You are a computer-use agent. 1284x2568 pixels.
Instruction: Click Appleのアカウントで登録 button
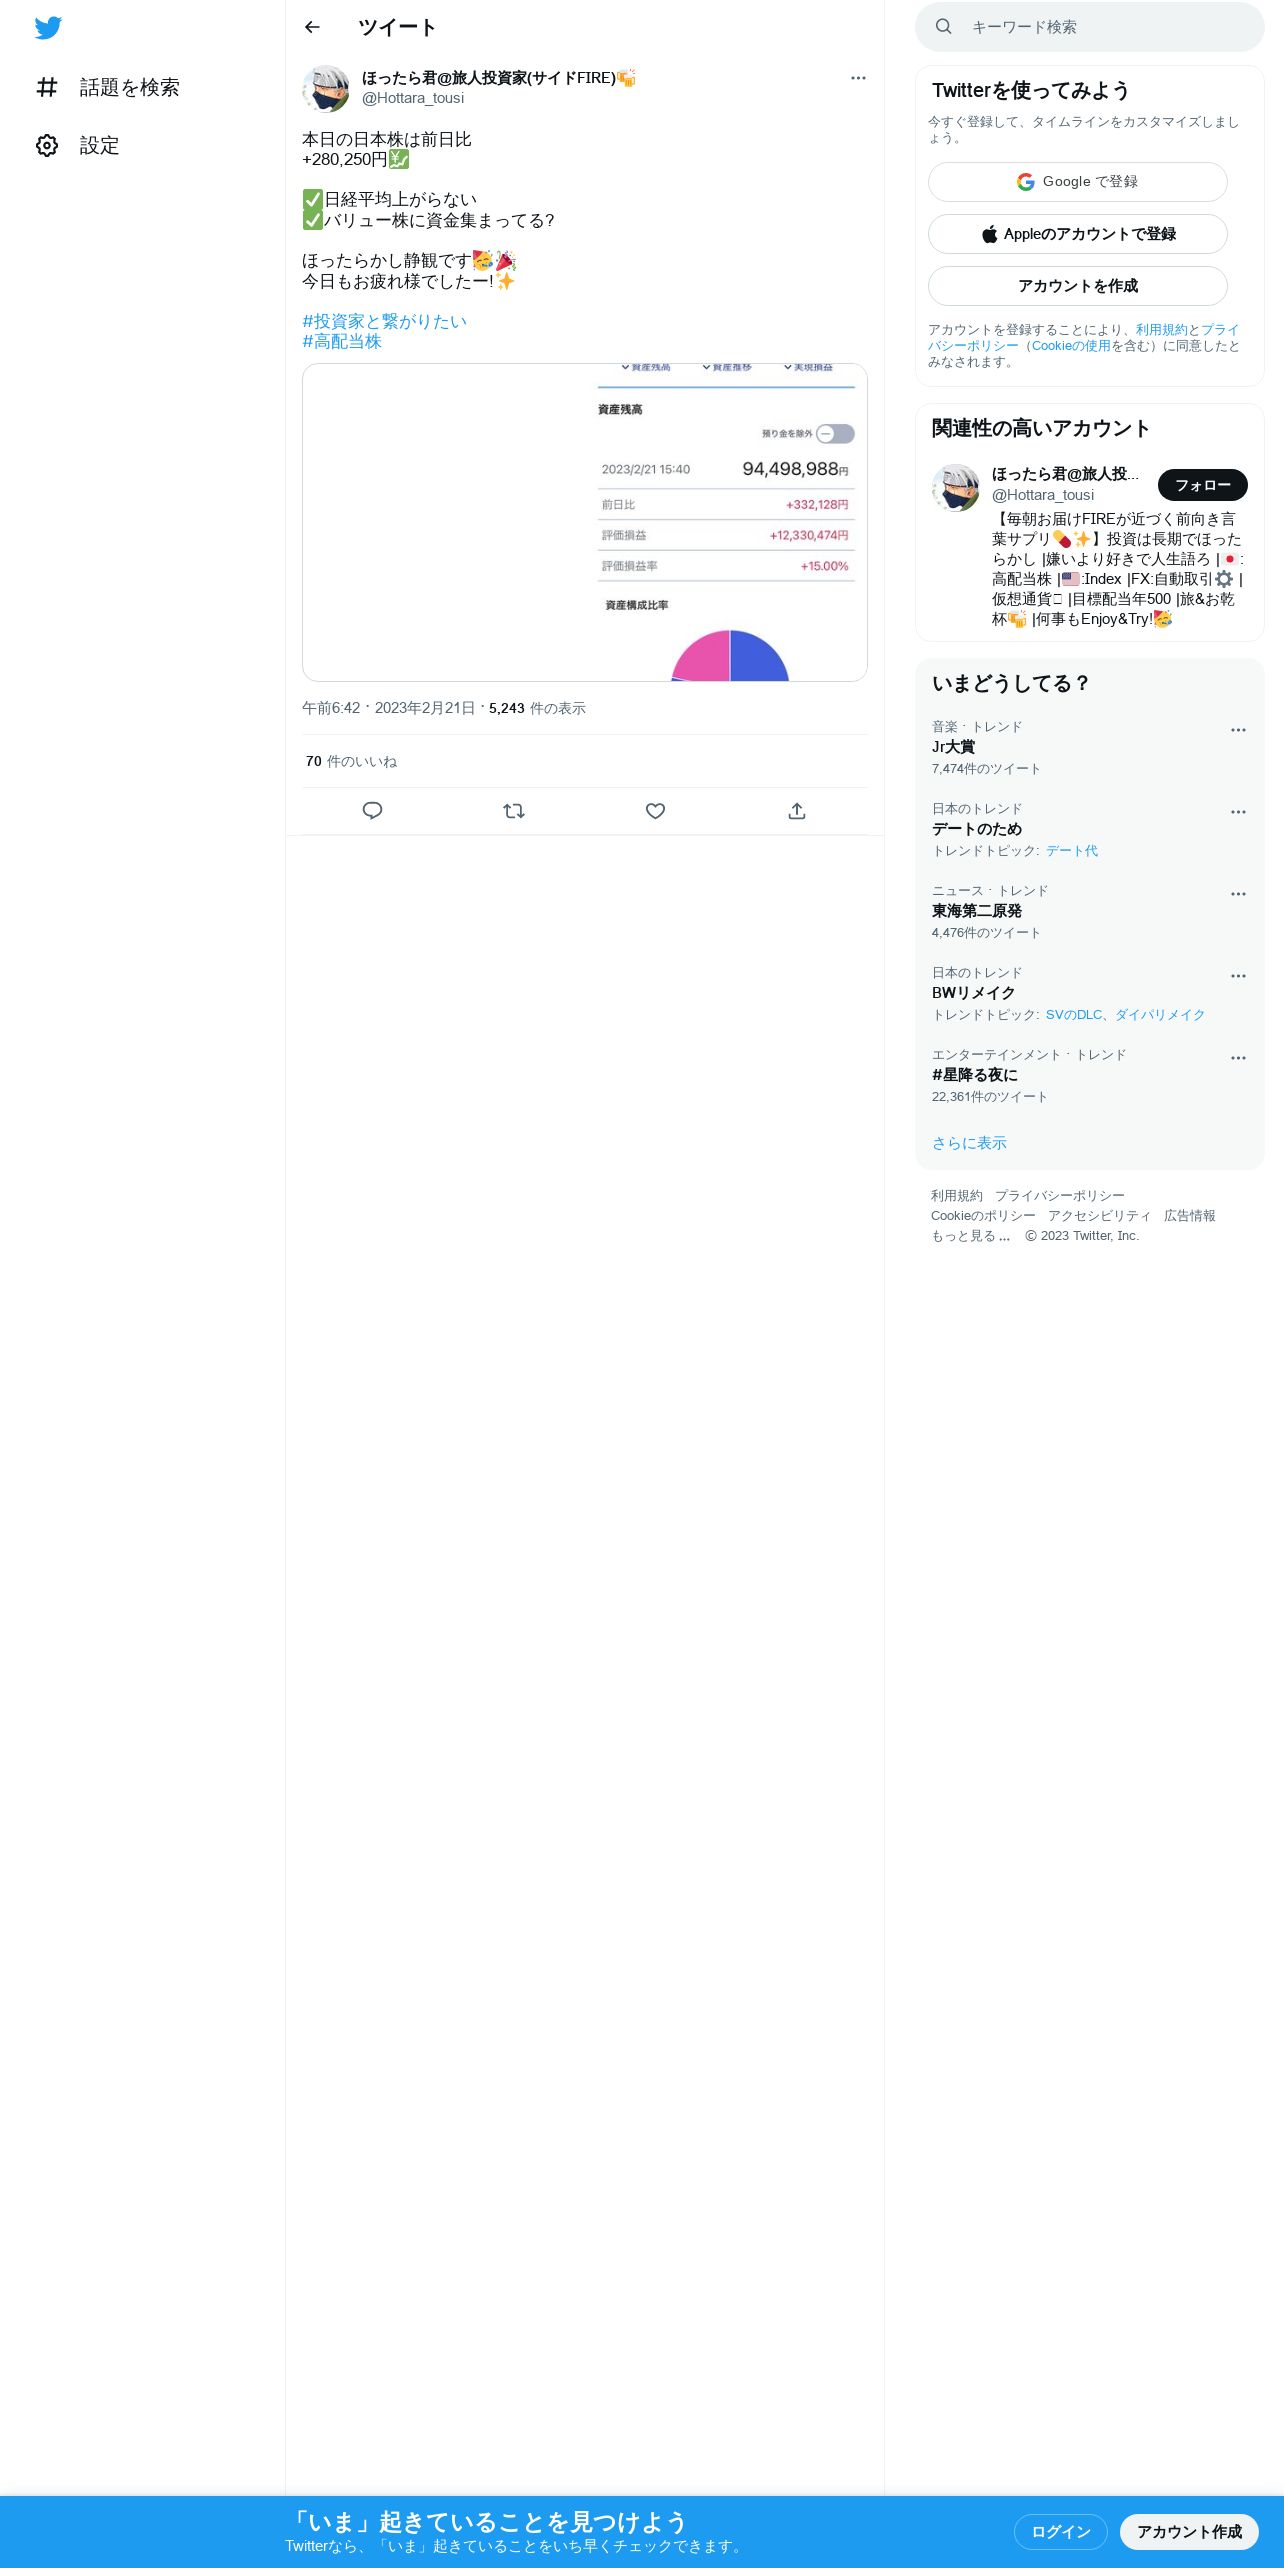tap(1078, 234)
